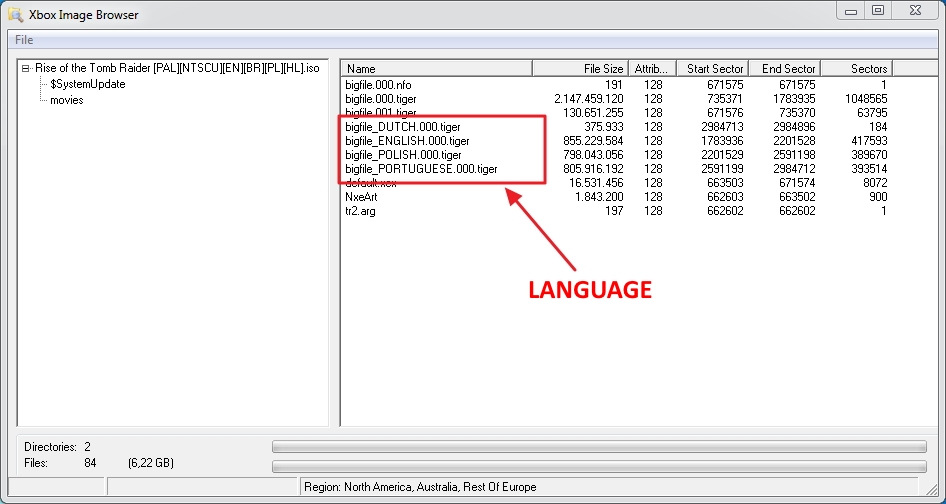Viewport: 946px width, 504px height.
Task: Select the movies folder in tree
Action: [x=66, y=100]
